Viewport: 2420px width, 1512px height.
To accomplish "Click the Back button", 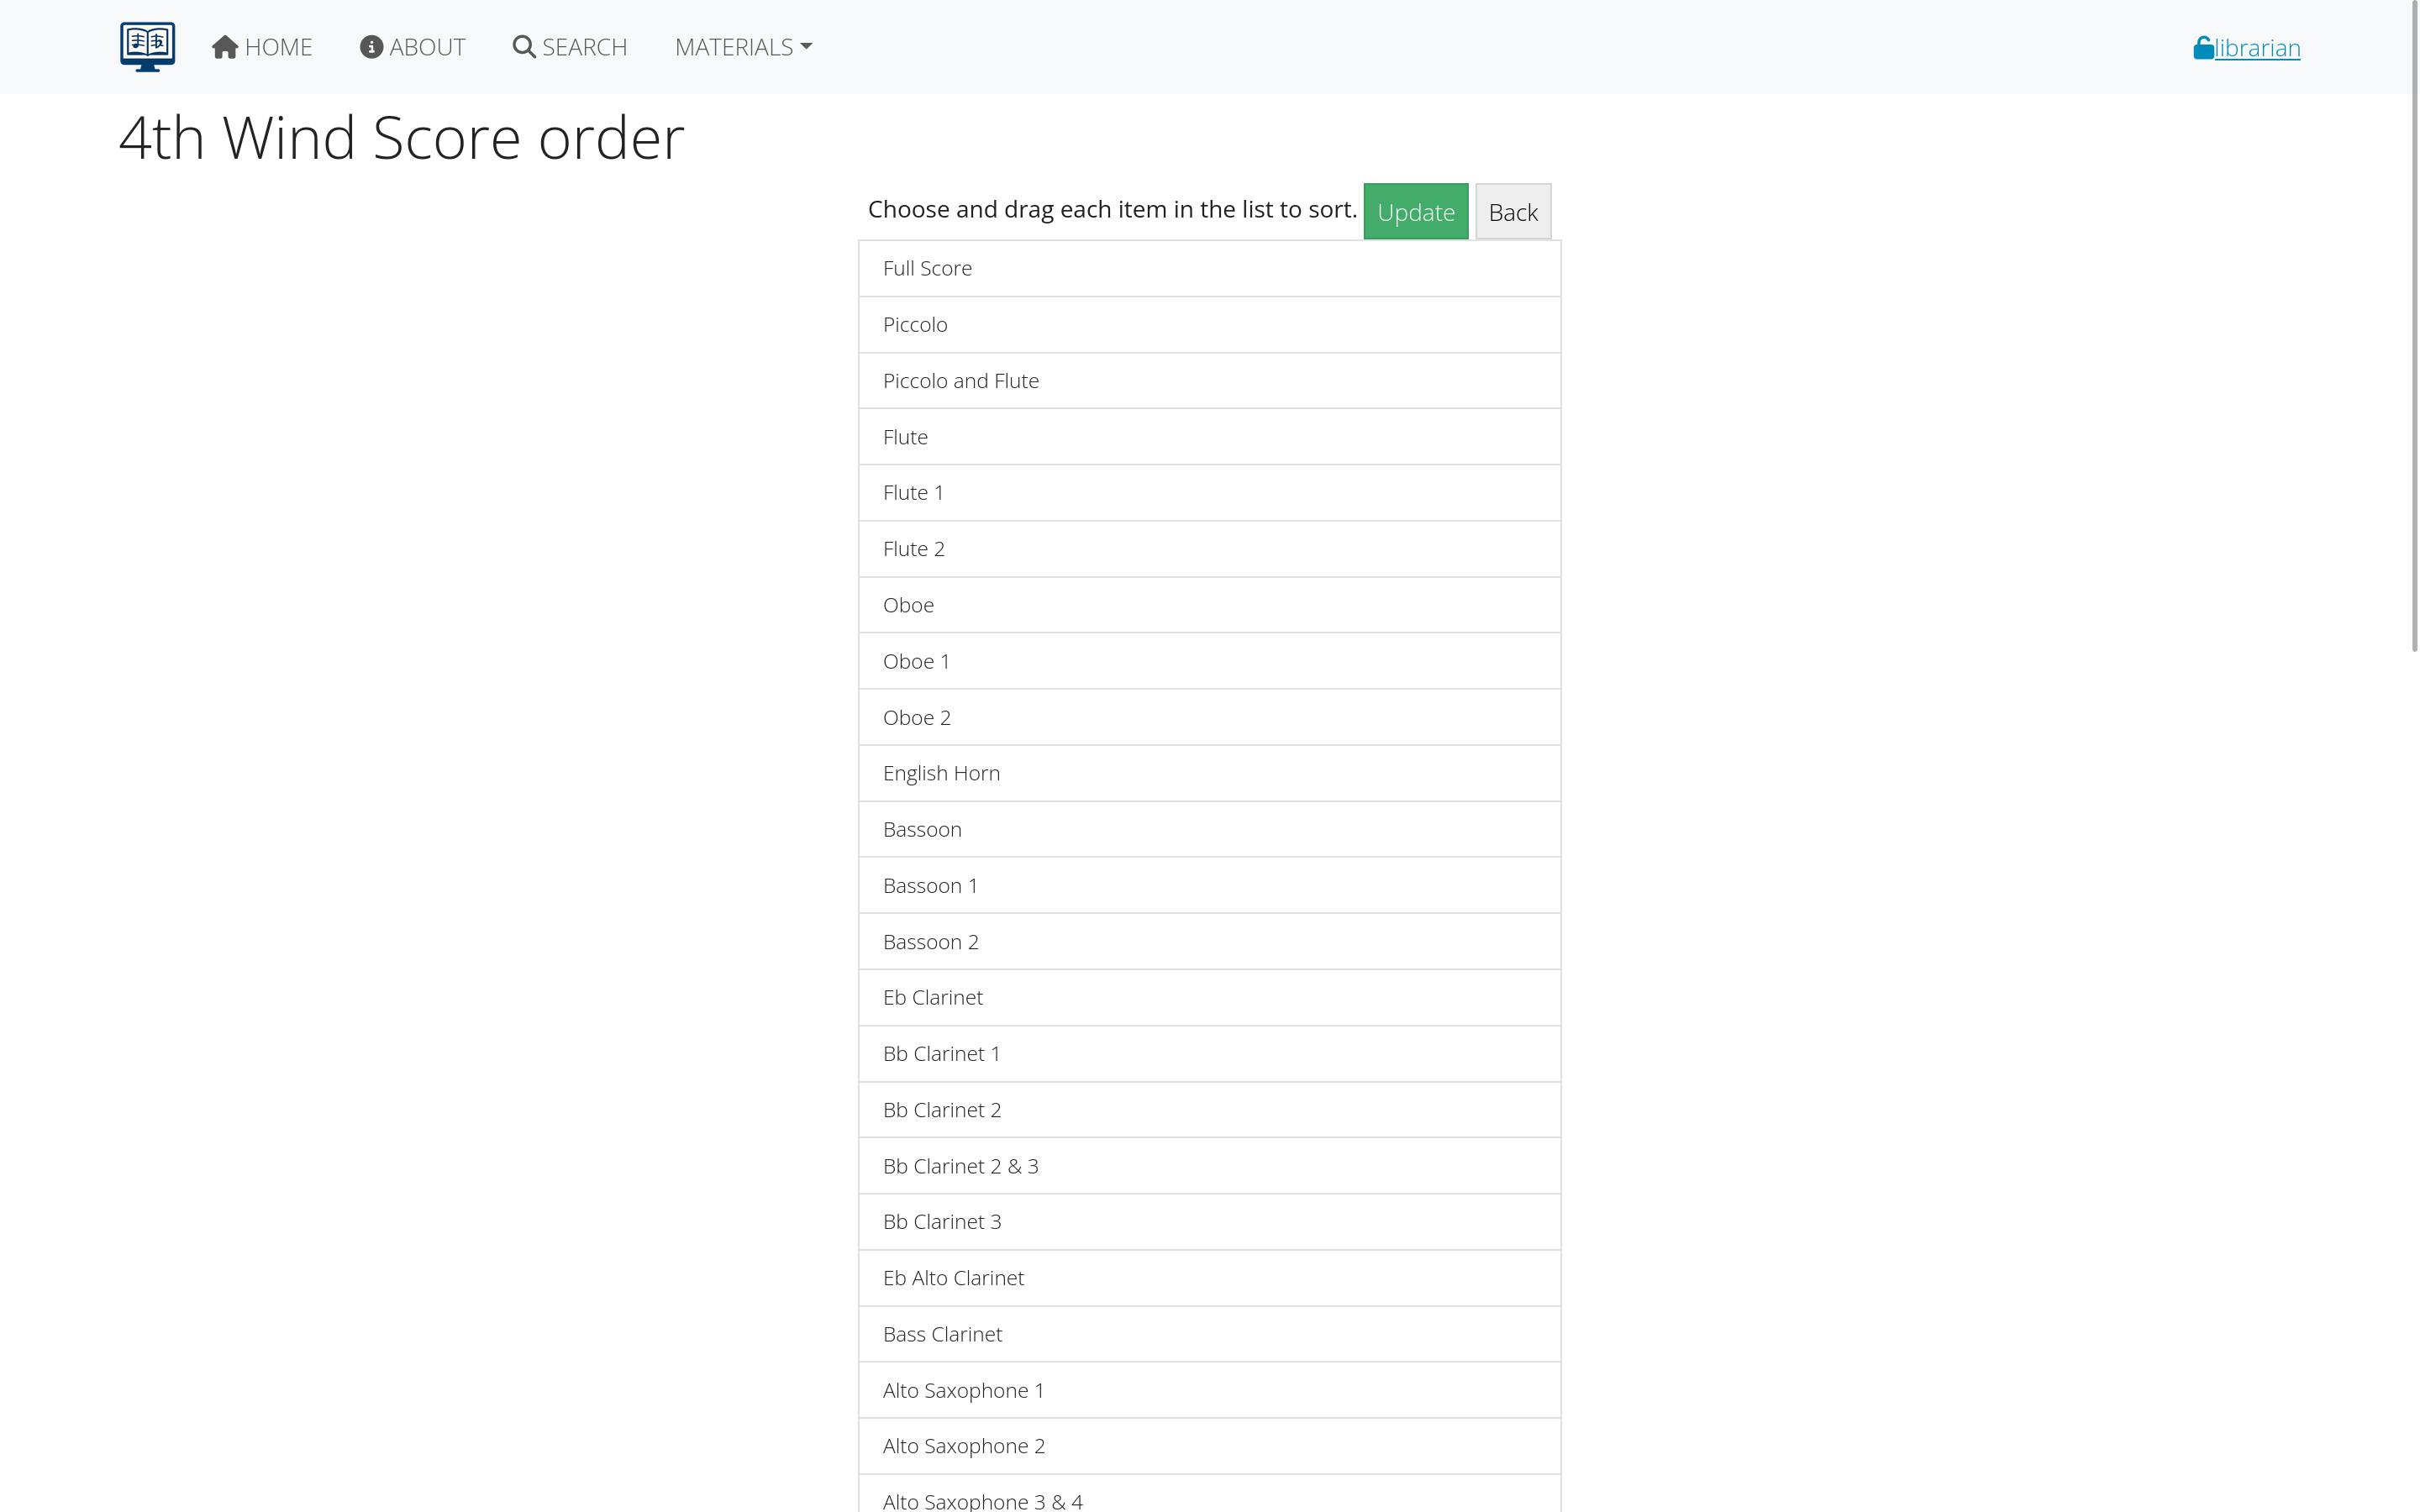I will coord(1513,211).
